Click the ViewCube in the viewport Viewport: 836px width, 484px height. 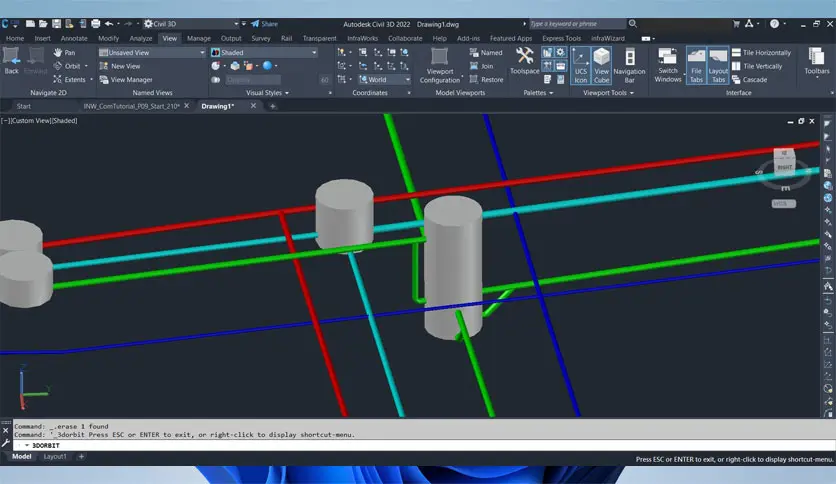point(784,162)
